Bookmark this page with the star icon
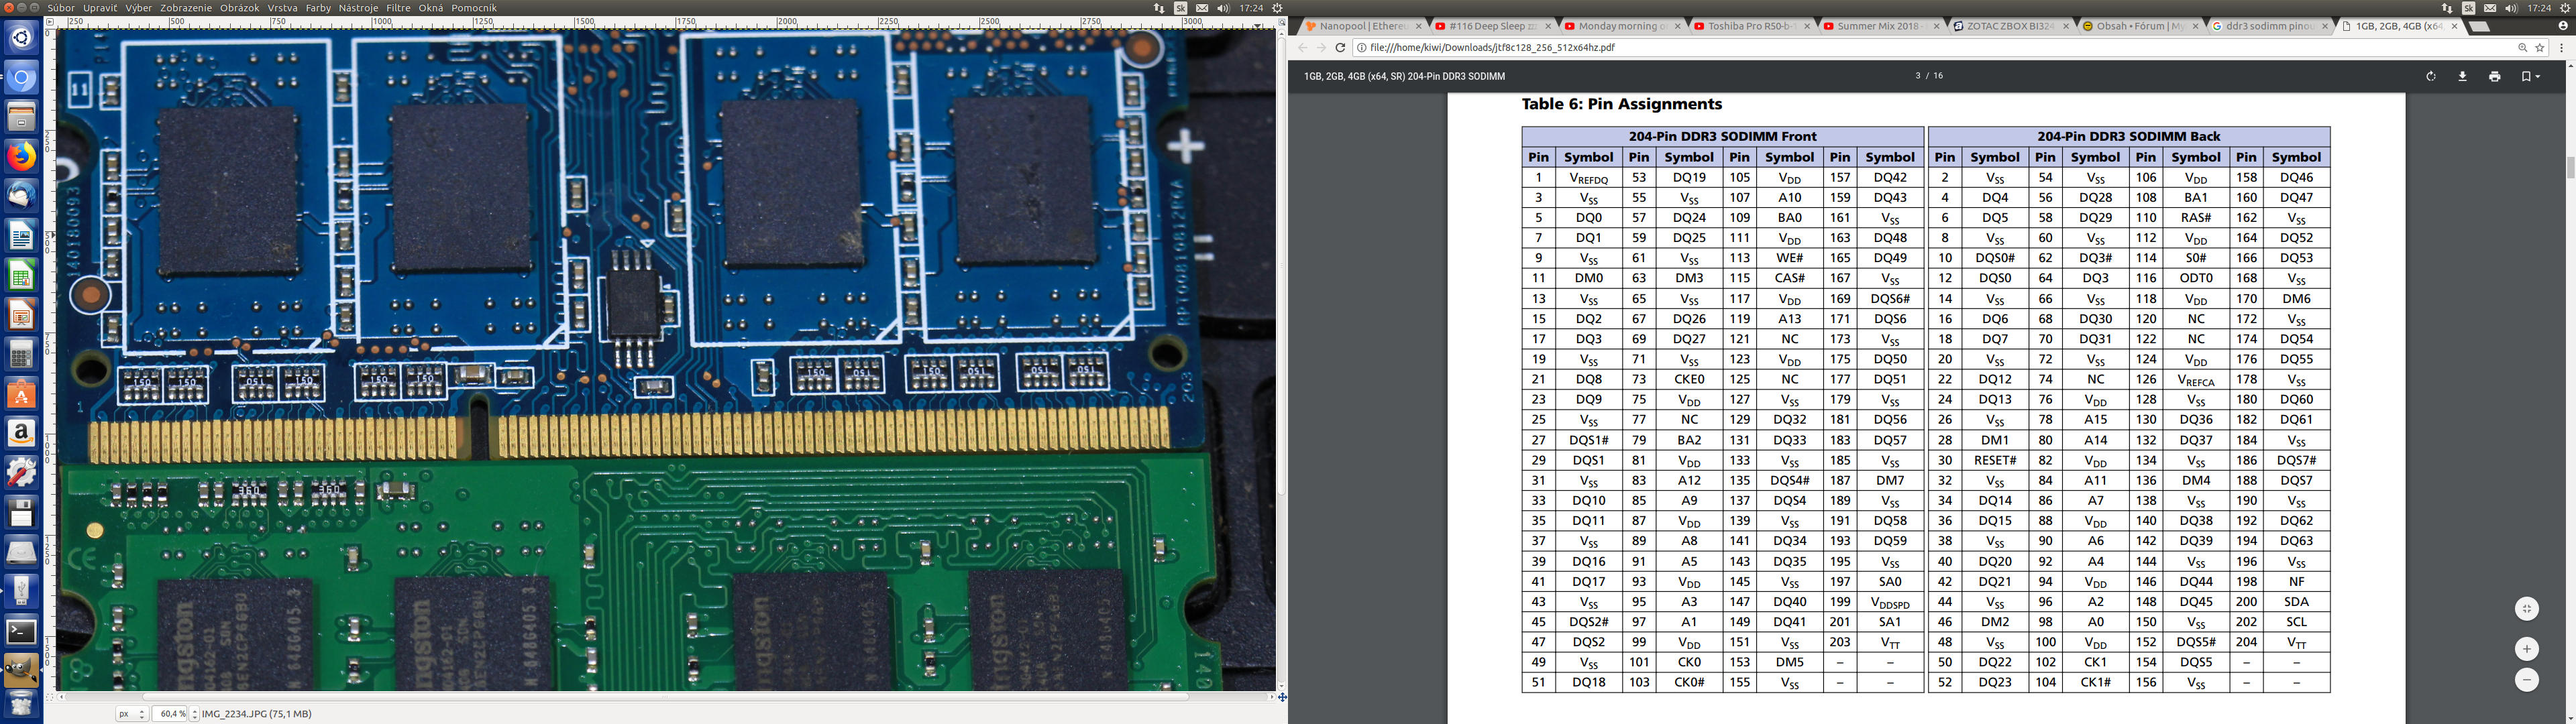This screenshot has width=2576, height=724. pos(2539,47)
